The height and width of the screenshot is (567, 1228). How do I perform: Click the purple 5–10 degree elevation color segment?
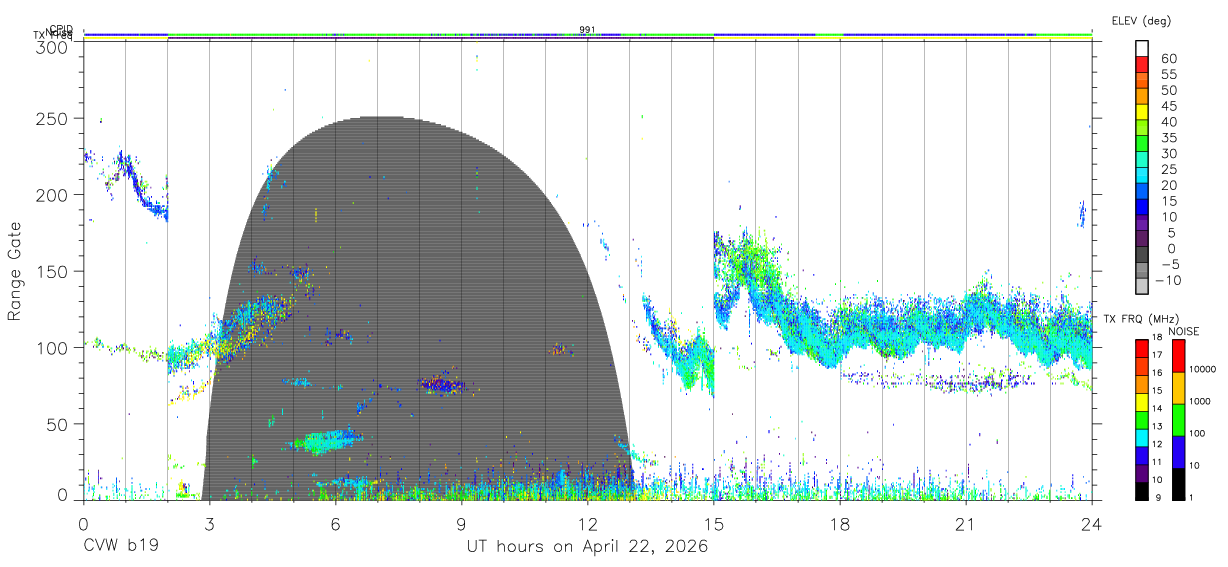pyautogui.click(x=1142, y=223)
